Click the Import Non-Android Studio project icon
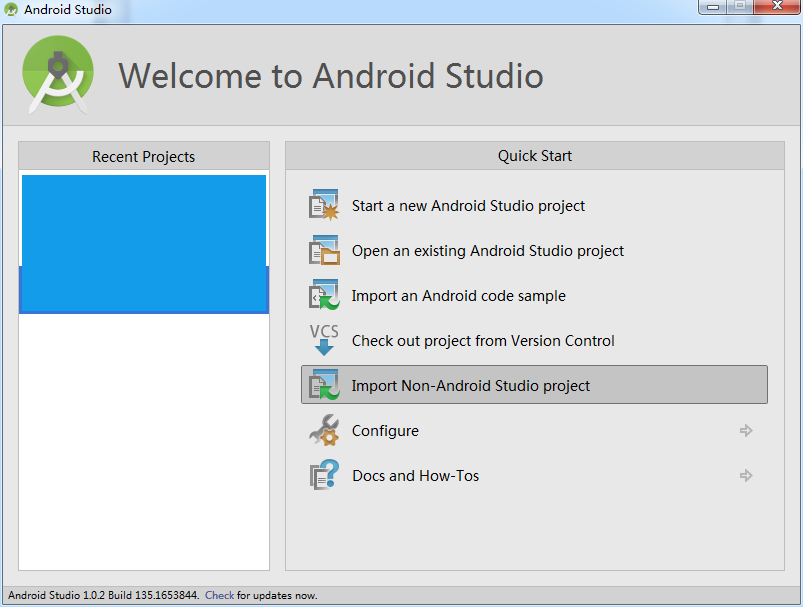 324,385
